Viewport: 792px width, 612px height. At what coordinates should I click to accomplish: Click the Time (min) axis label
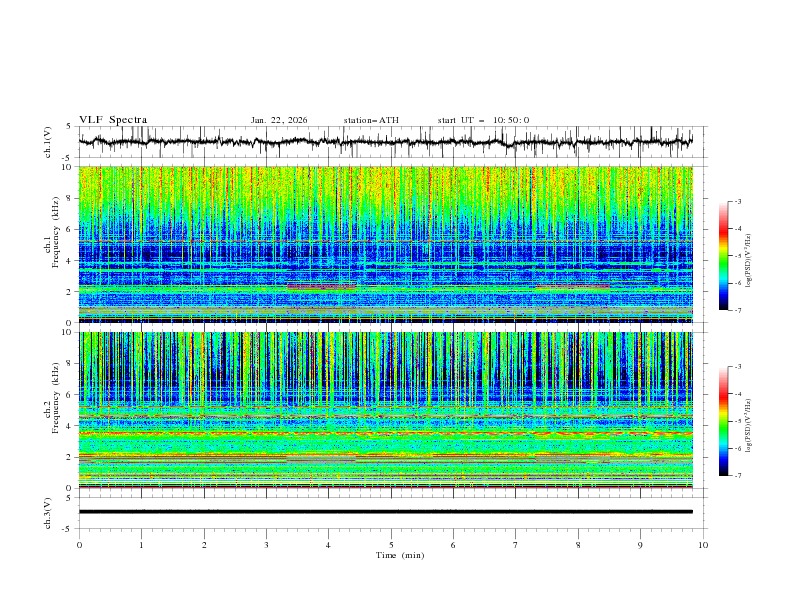(398, 554)
